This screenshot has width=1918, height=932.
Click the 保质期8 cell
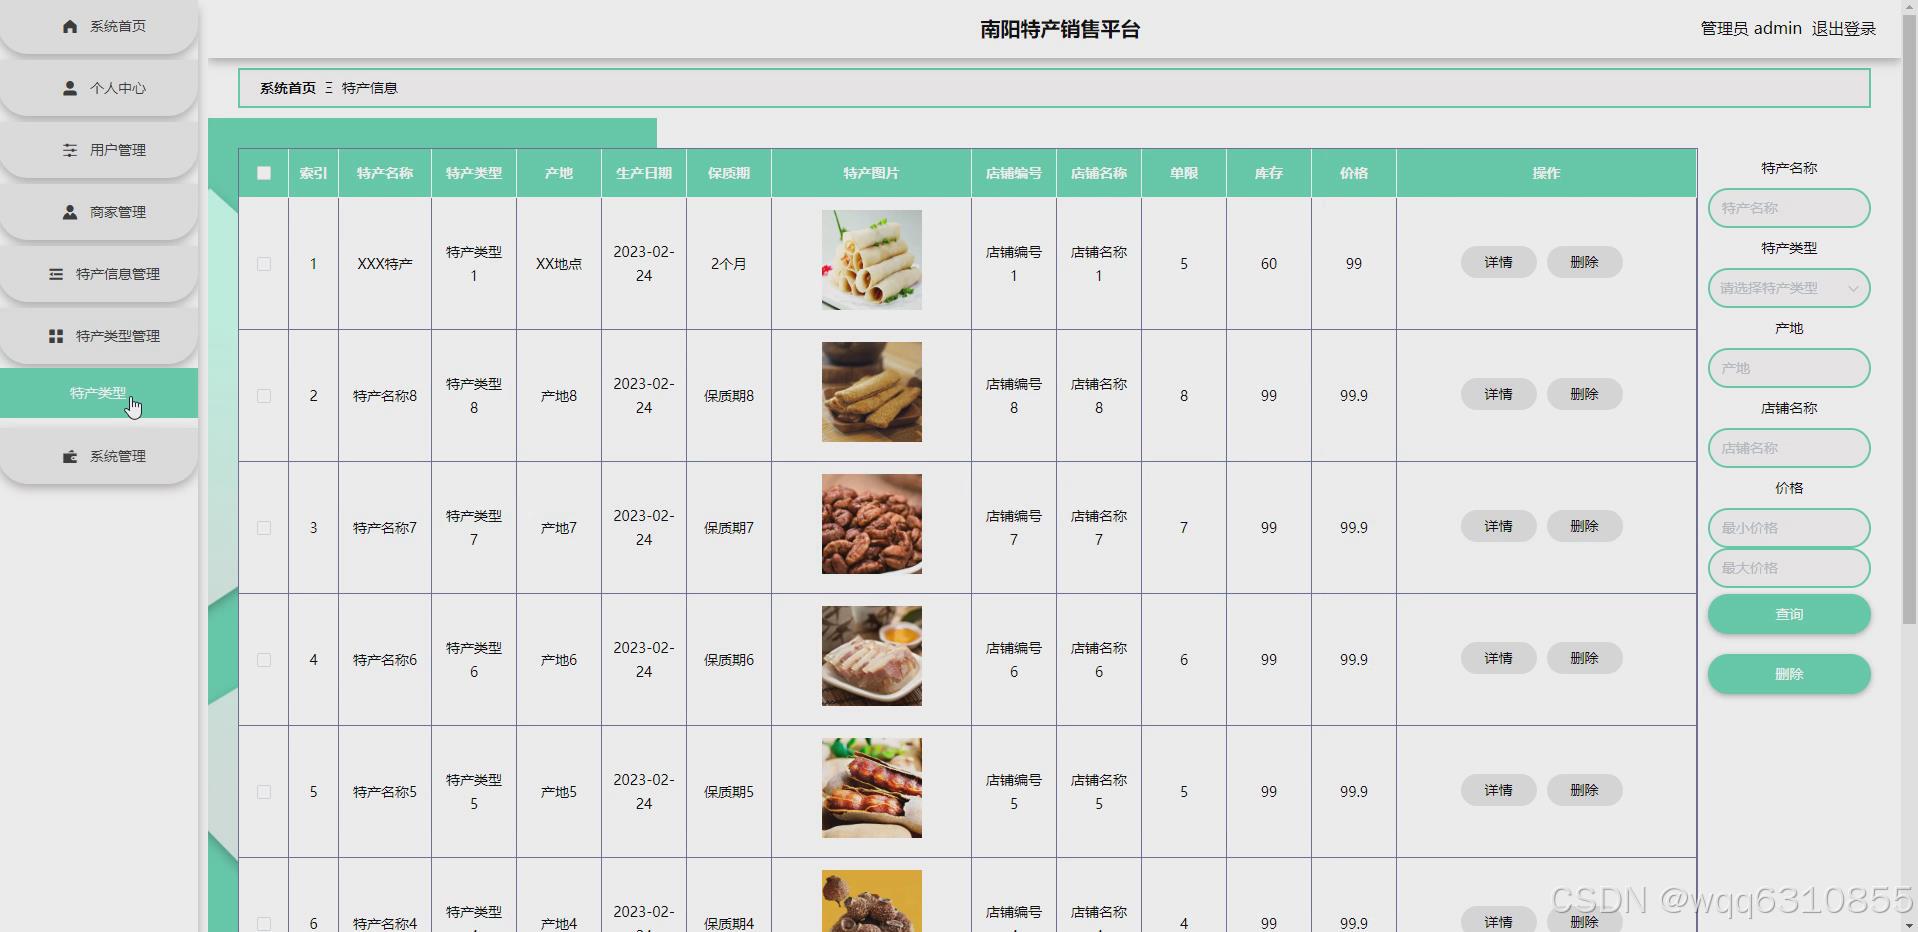[x=729, y=396]
